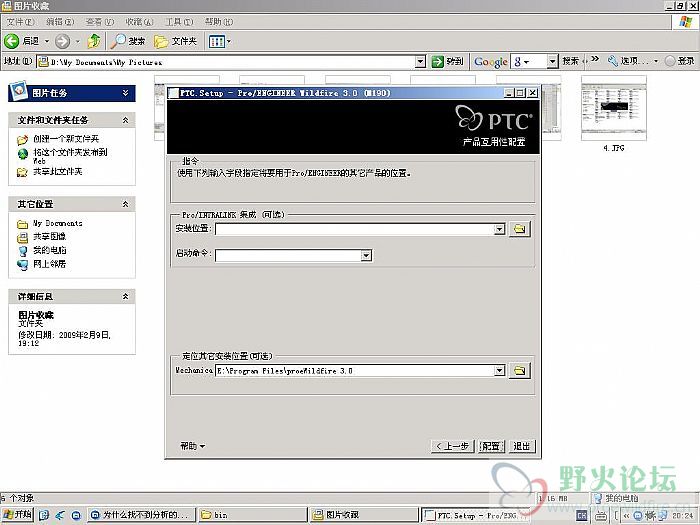This screenshot has height=525, width=700.
Task: Click the Back arrow icon in Explorer toolbar
Action: [x=12, y=42]
